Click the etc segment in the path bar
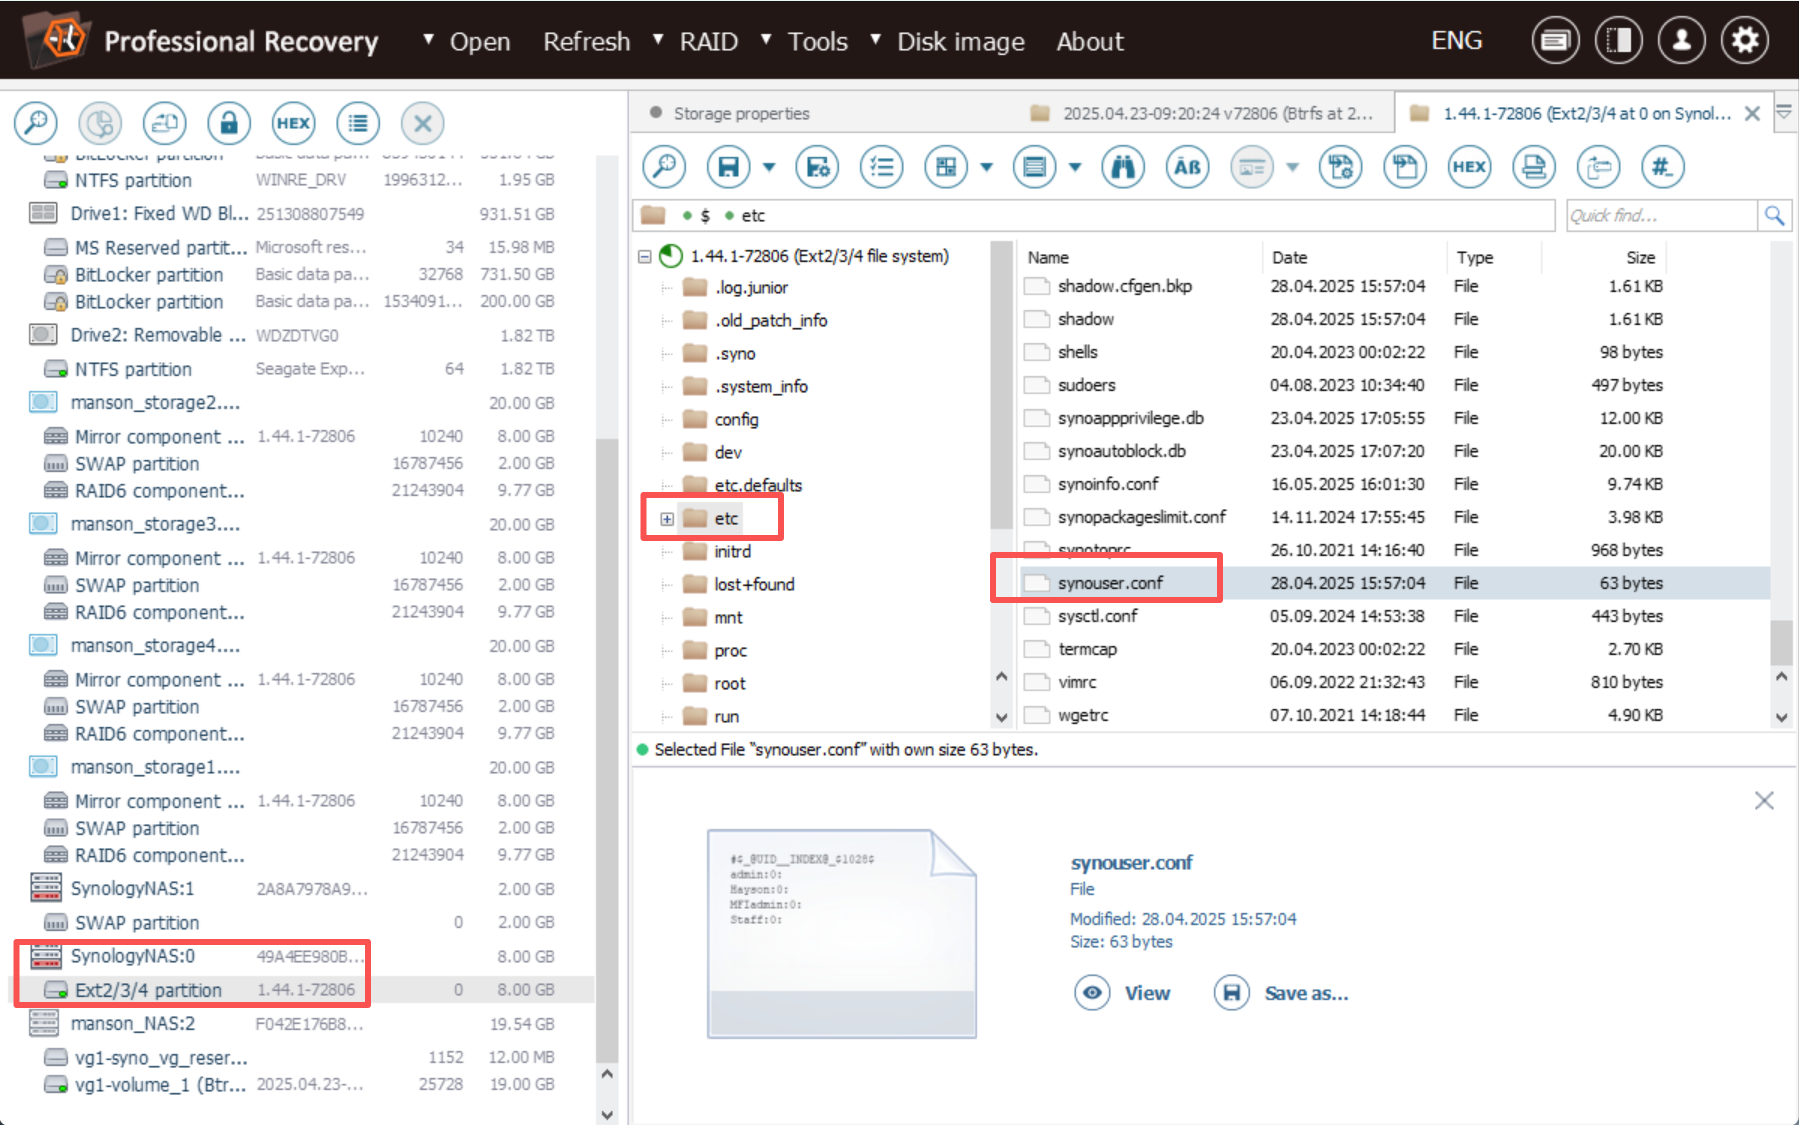The height and width of the screenshot is (1125, 1799). (753, 215)
